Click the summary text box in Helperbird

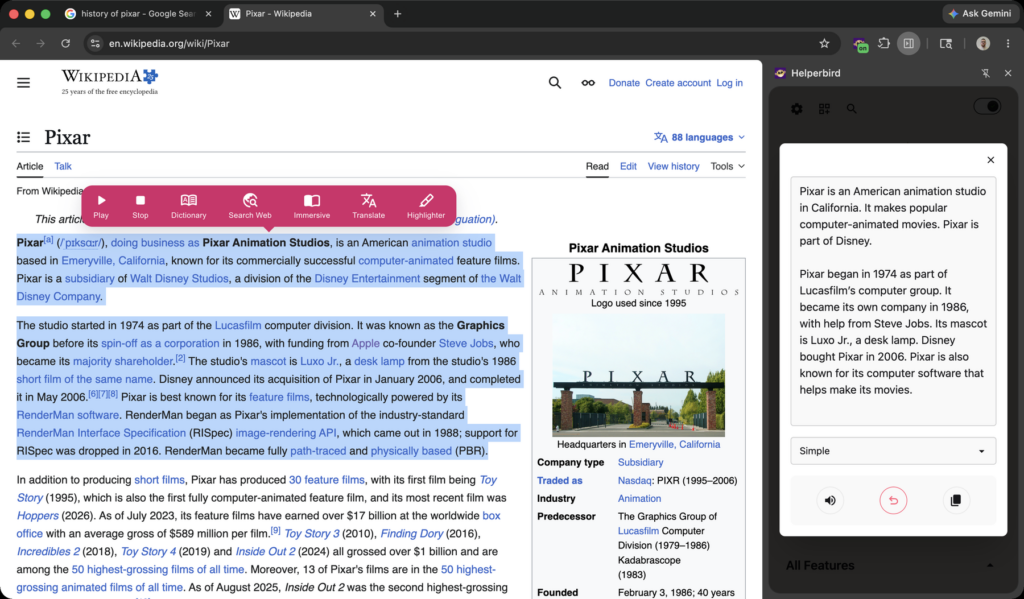(x=893, y=301)
